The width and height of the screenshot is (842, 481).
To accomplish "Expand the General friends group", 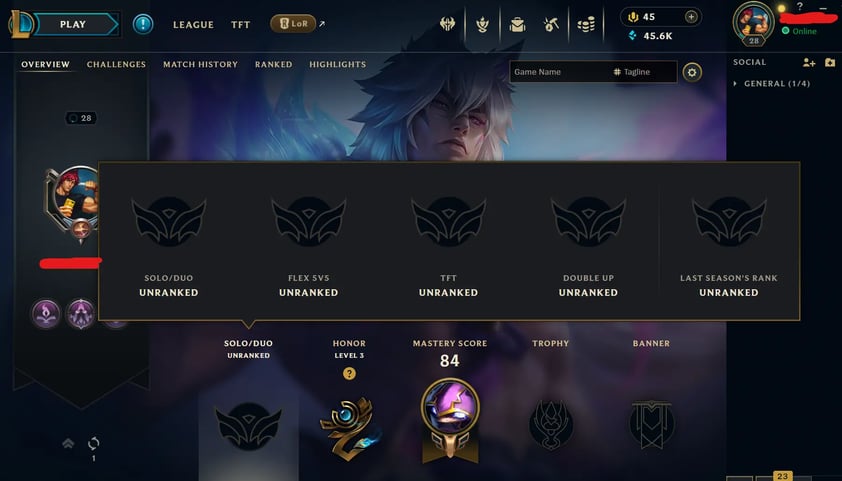I will pos(772,83).
